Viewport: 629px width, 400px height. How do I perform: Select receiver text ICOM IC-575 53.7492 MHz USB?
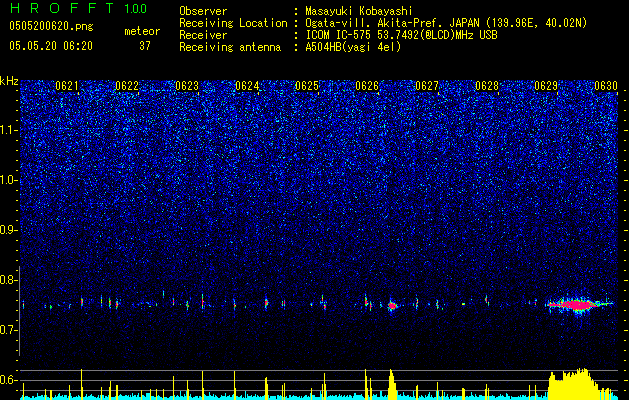[401, 35]
